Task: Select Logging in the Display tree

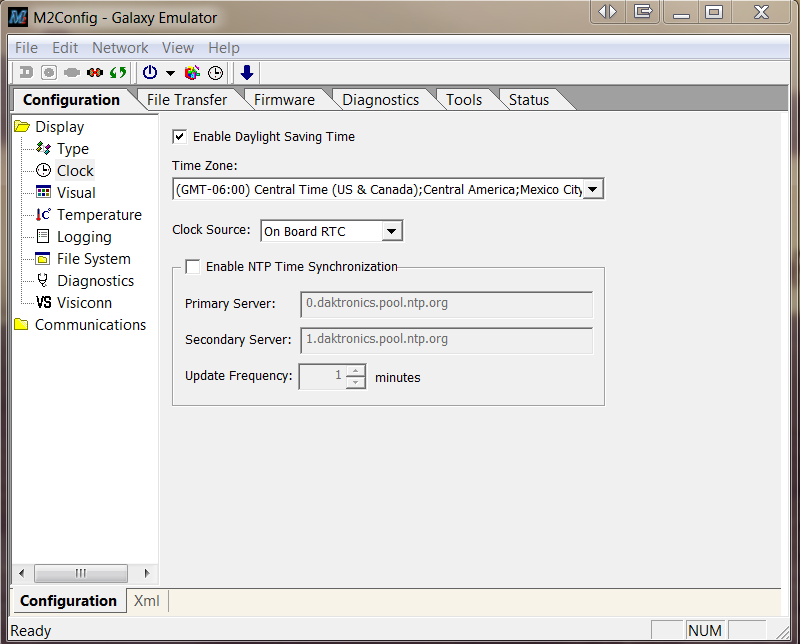Action: tap(84, 237)
